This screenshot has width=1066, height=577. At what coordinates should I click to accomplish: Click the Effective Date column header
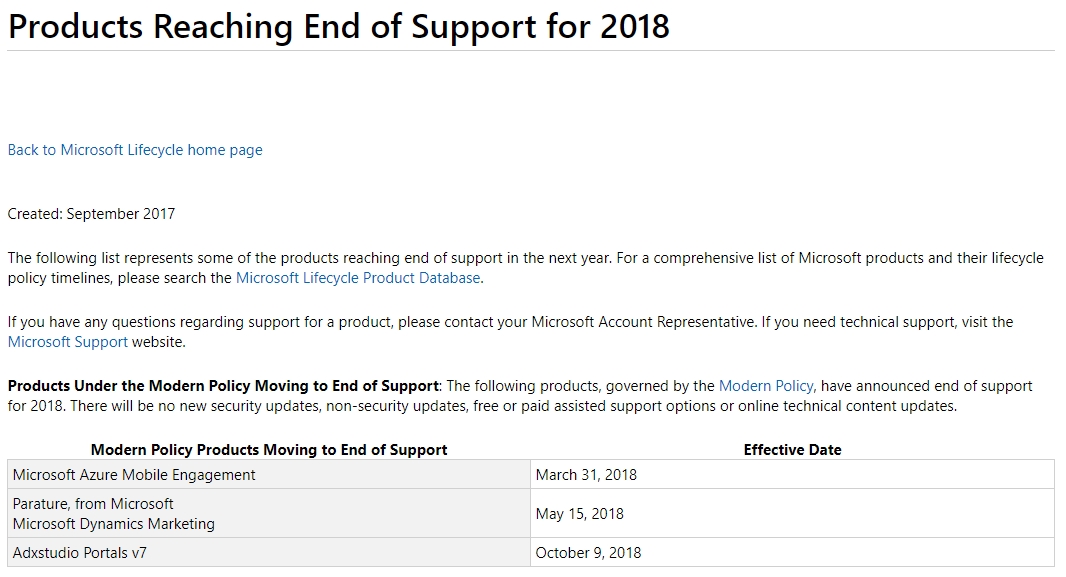pos(792,450)
